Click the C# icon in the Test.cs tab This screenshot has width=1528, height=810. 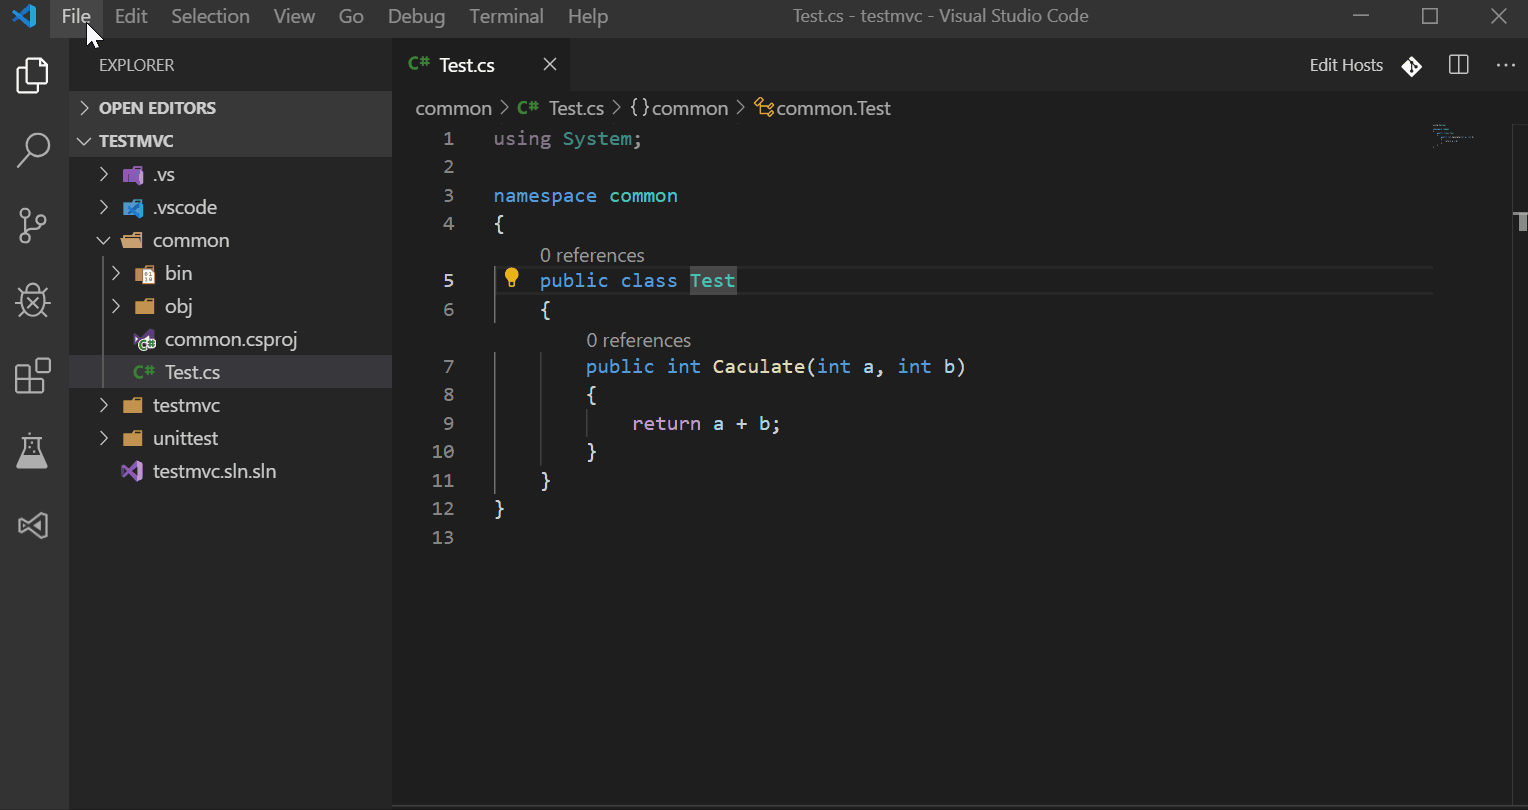point(419,65)
